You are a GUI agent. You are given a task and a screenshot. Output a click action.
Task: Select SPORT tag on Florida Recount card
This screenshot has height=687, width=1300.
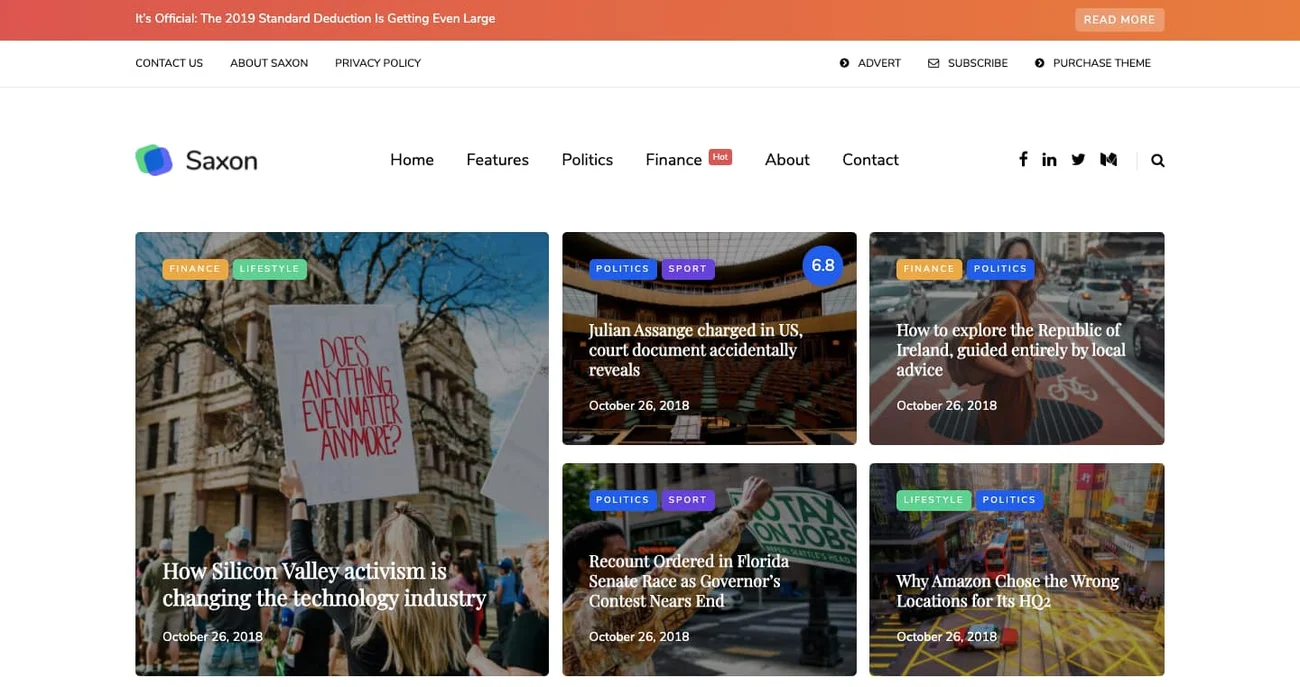[x=688, y=500]
